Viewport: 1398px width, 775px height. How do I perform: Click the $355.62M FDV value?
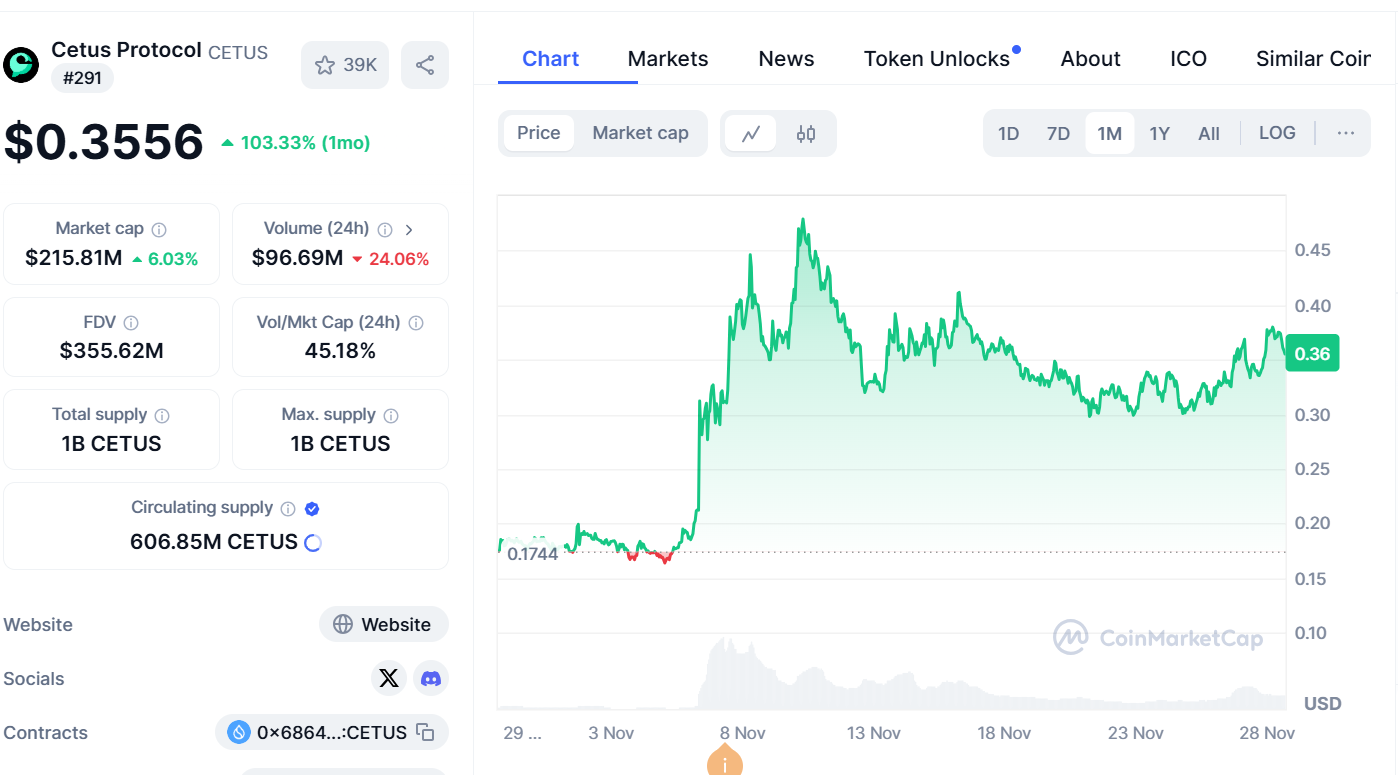(111, 351)
